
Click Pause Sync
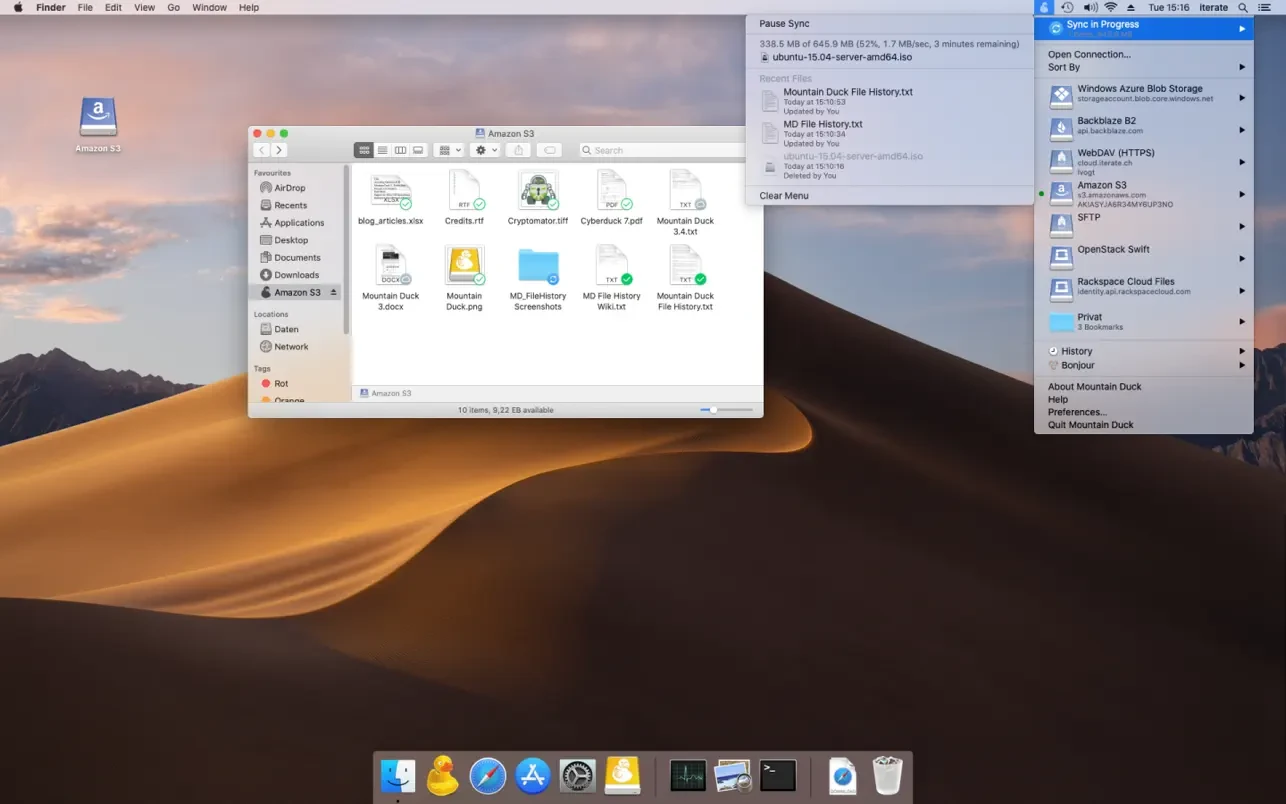[x=785, y=24]
